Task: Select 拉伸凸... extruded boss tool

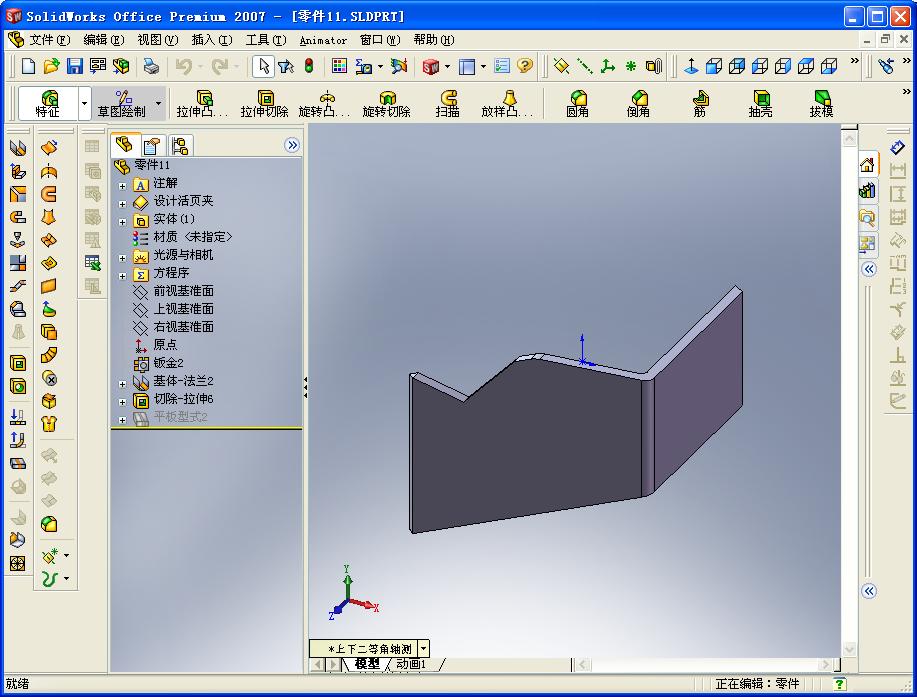Action: click(x=202, y=103)
